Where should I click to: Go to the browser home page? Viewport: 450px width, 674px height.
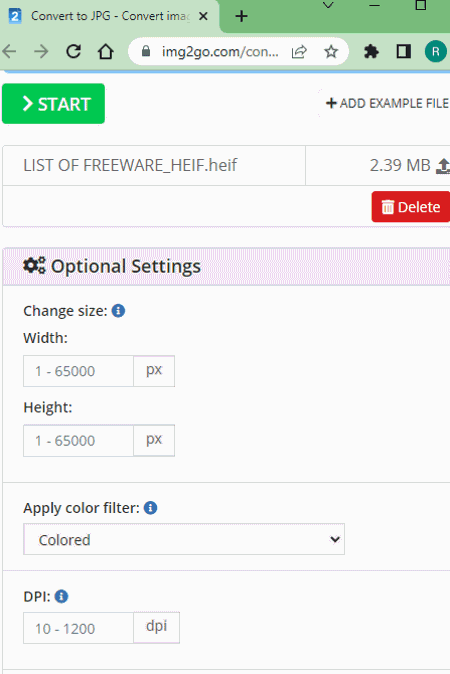coord(106,52)
